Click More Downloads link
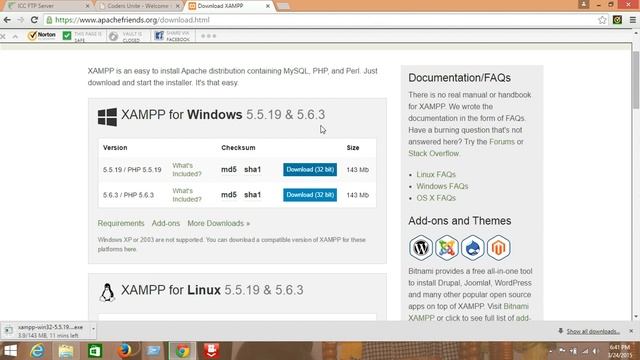The height and width of the screenshot is (360, 640). [218, 223]
